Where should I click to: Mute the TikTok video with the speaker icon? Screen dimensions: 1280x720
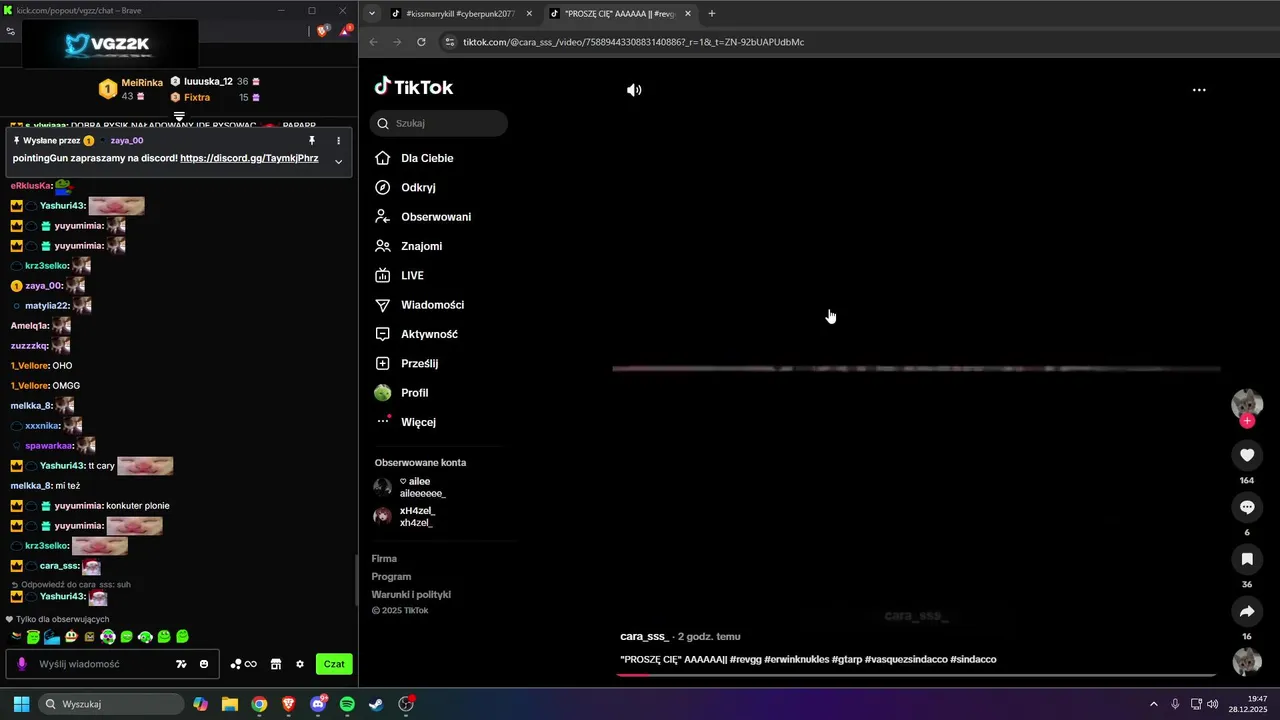[634, 90]
